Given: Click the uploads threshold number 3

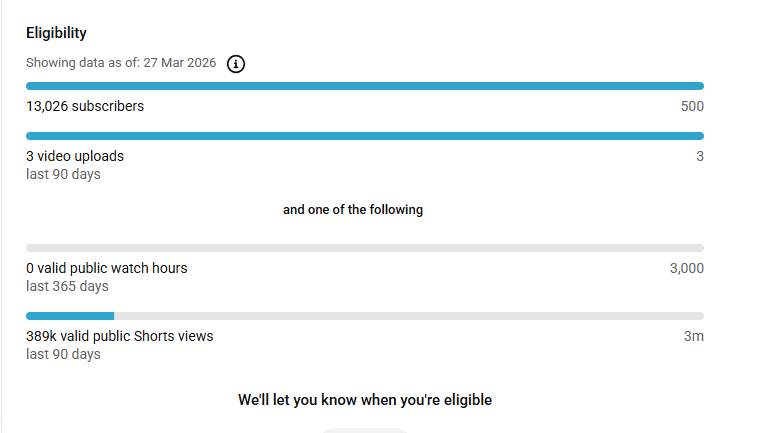Looking at the screenshot, I should [x=700, y=156].
